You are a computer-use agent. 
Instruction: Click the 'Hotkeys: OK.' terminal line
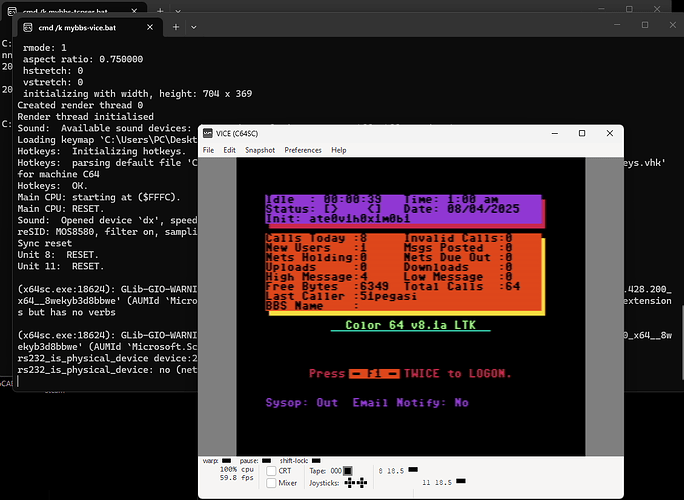[x=52, y=186]
